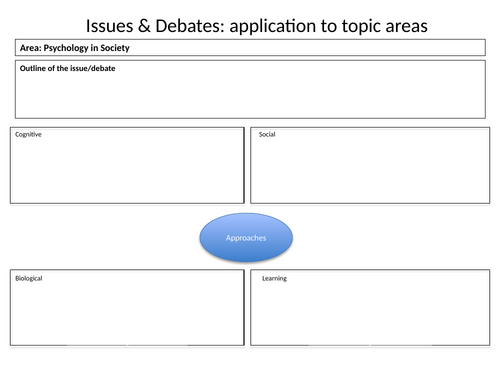Click inside the Social box
Screen dimensions: 500x375
point(370,165)
